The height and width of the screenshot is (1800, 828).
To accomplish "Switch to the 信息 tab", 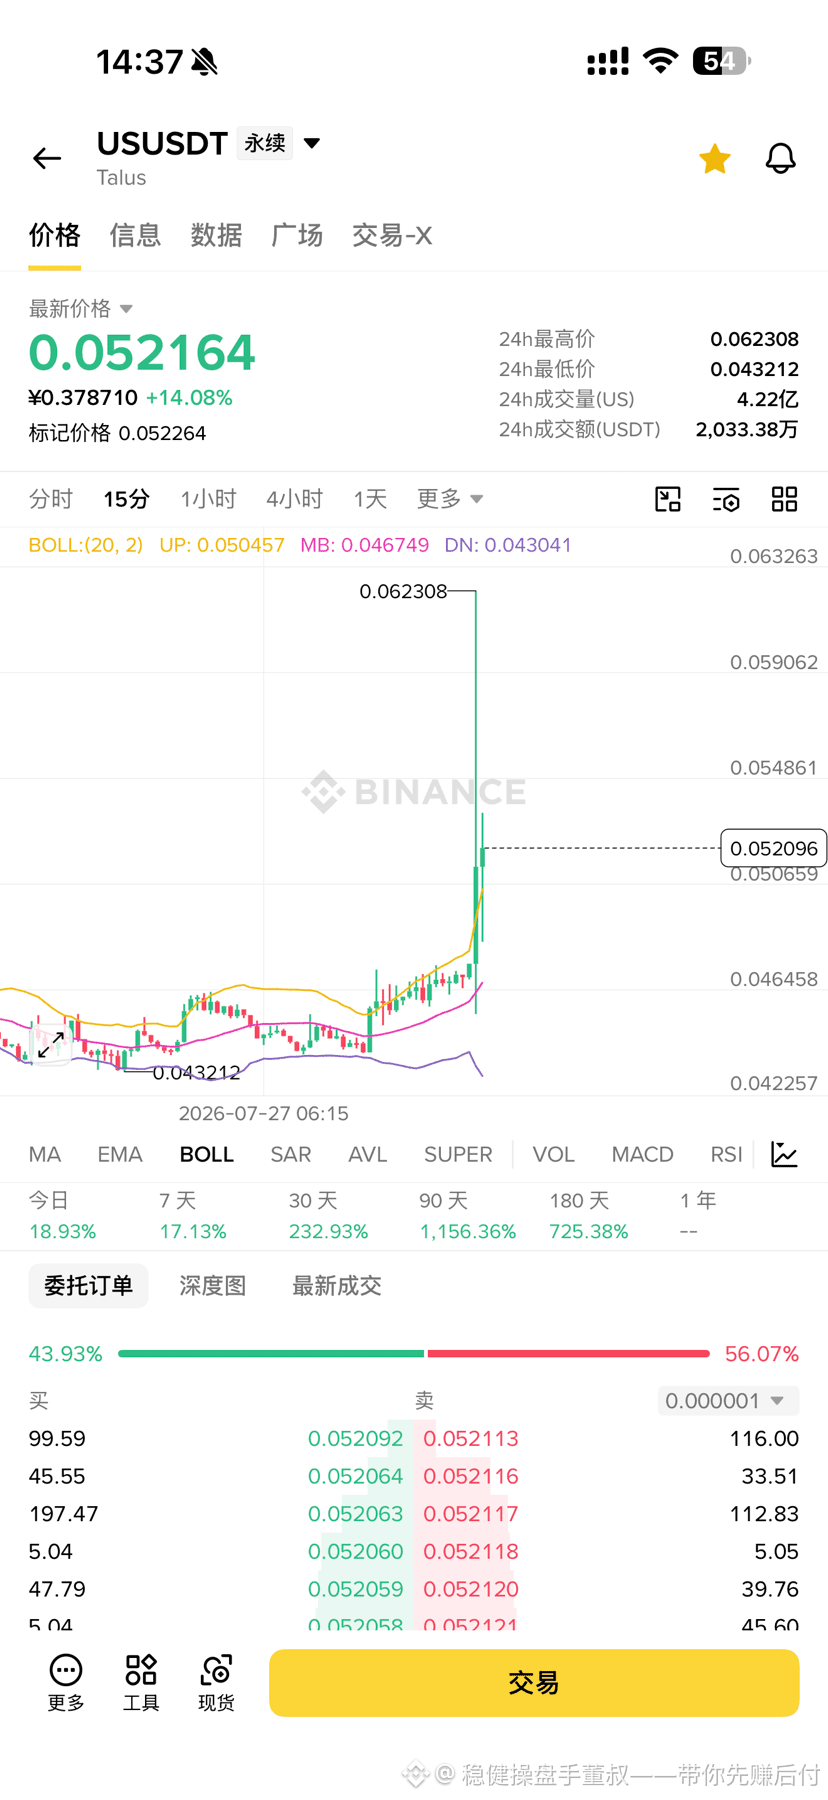I will coord(135,235).
